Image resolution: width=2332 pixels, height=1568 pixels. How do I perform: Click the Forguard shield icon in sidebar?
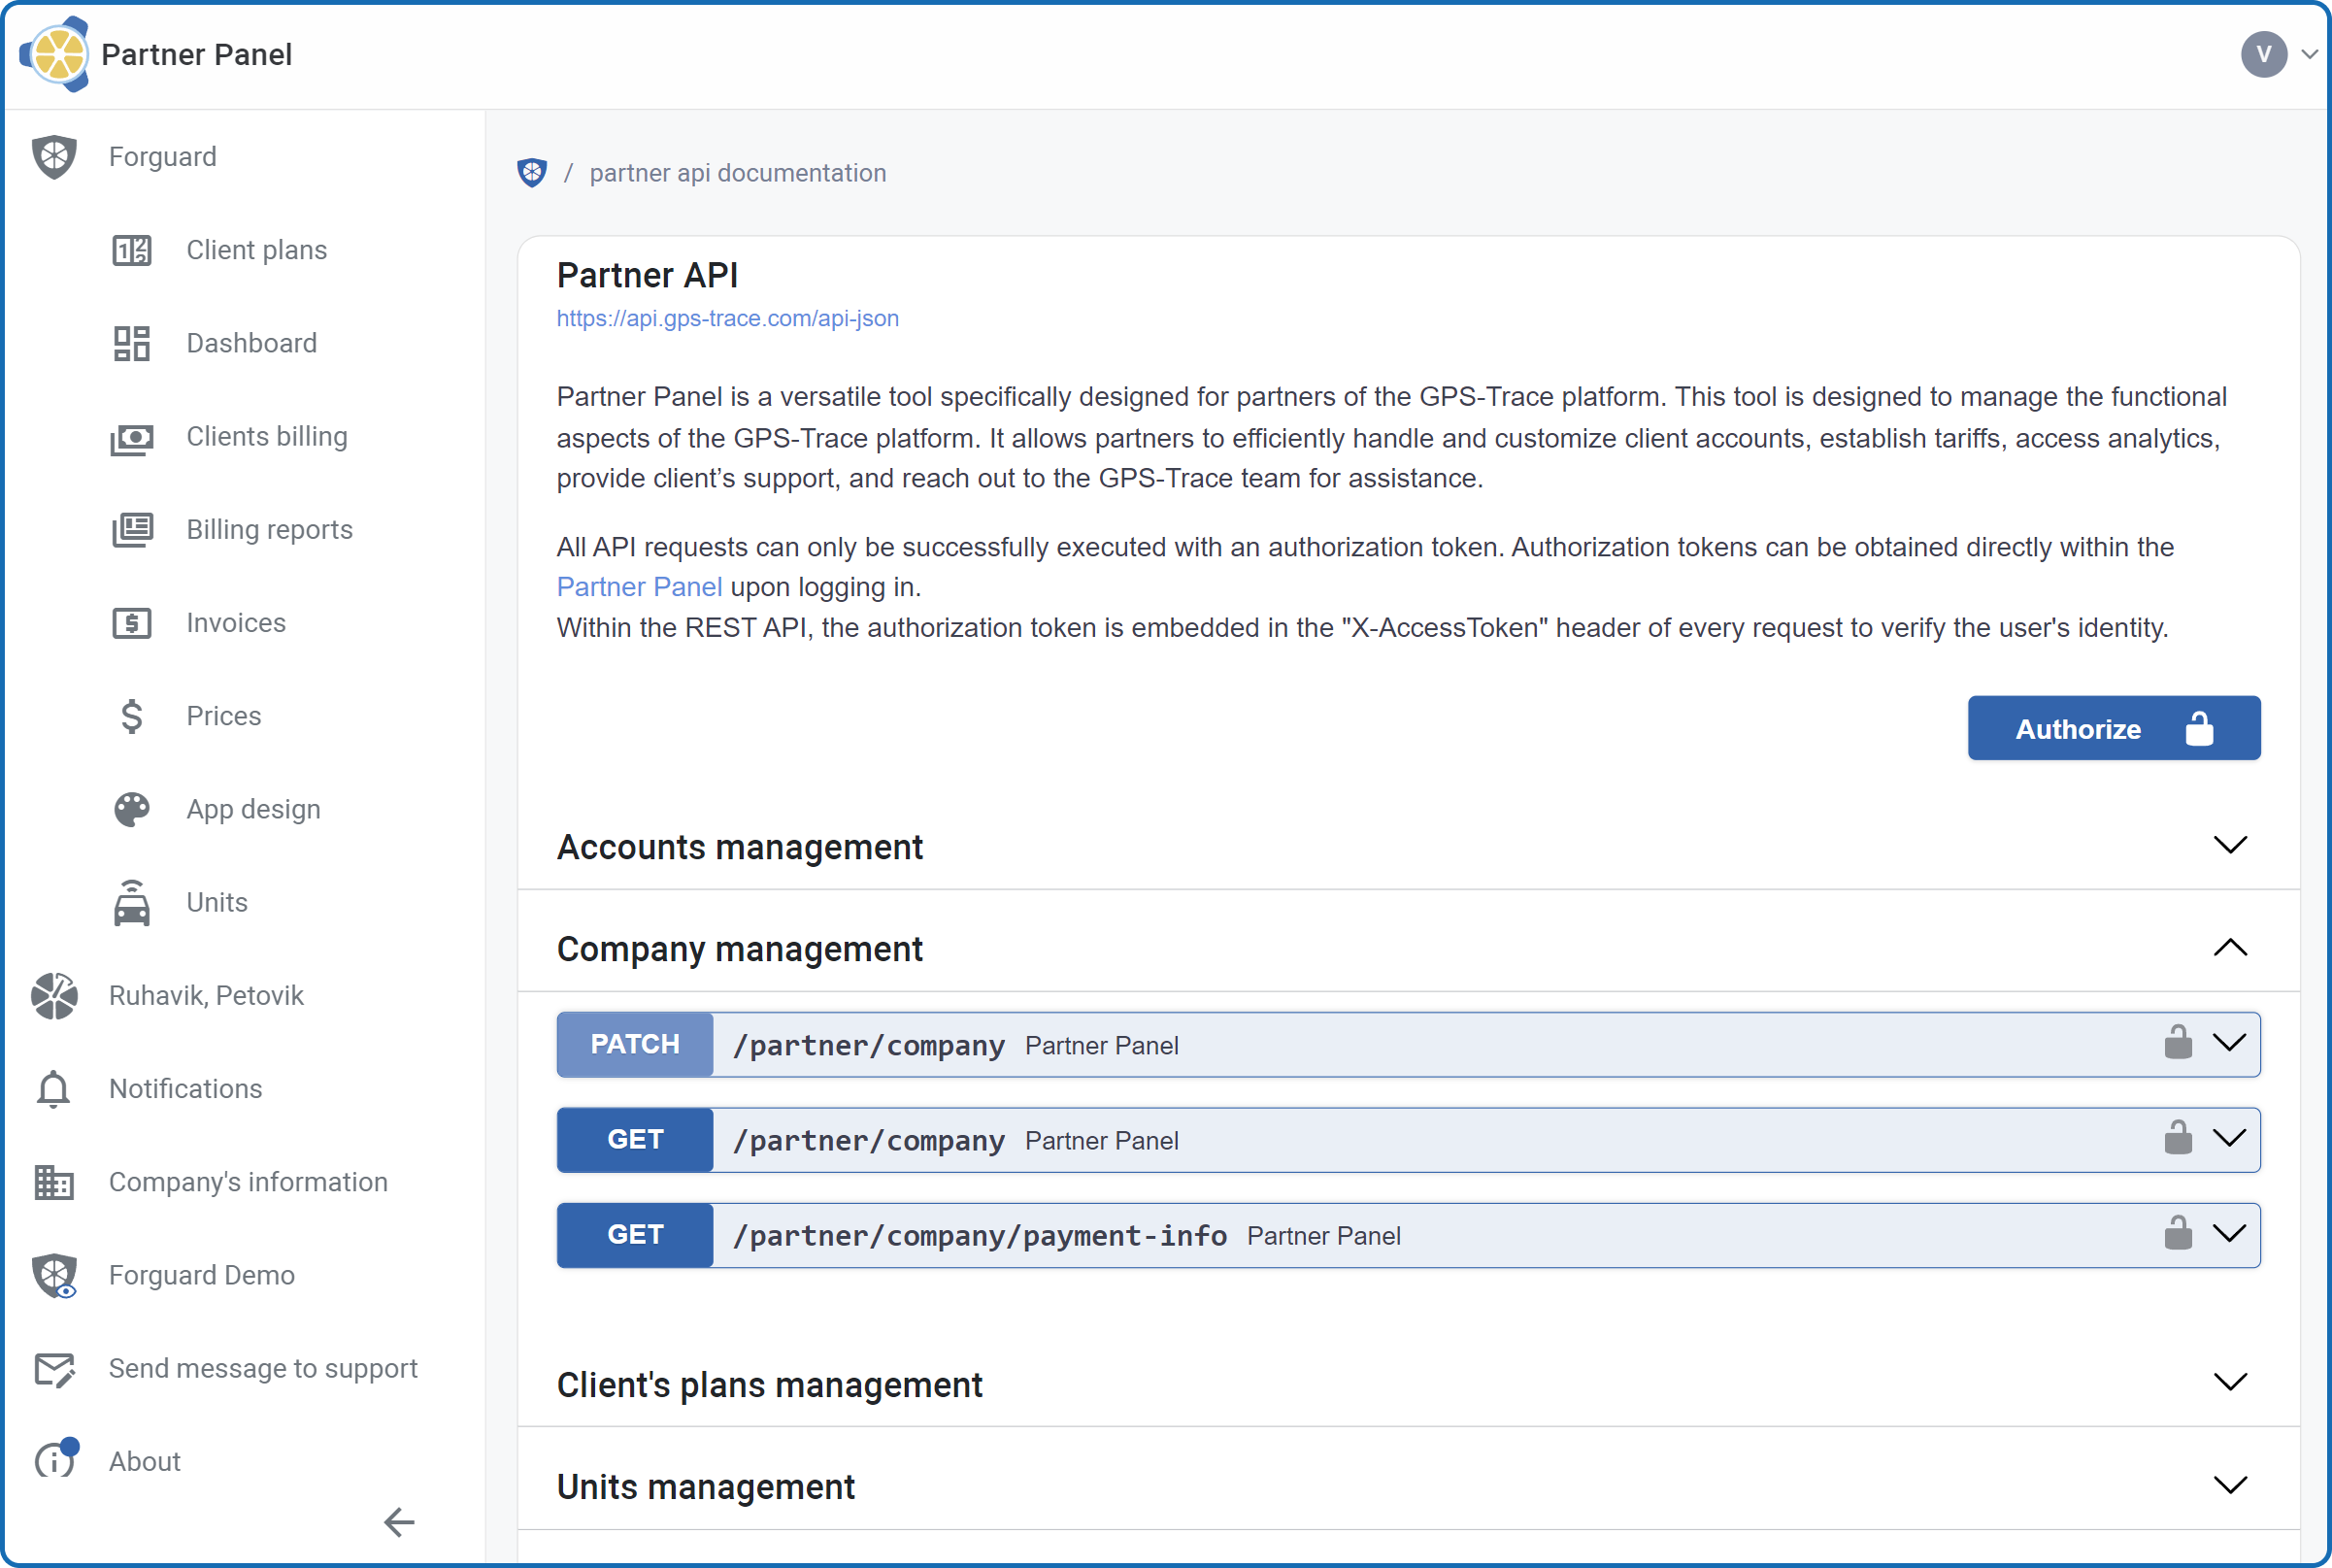(57, 154)
